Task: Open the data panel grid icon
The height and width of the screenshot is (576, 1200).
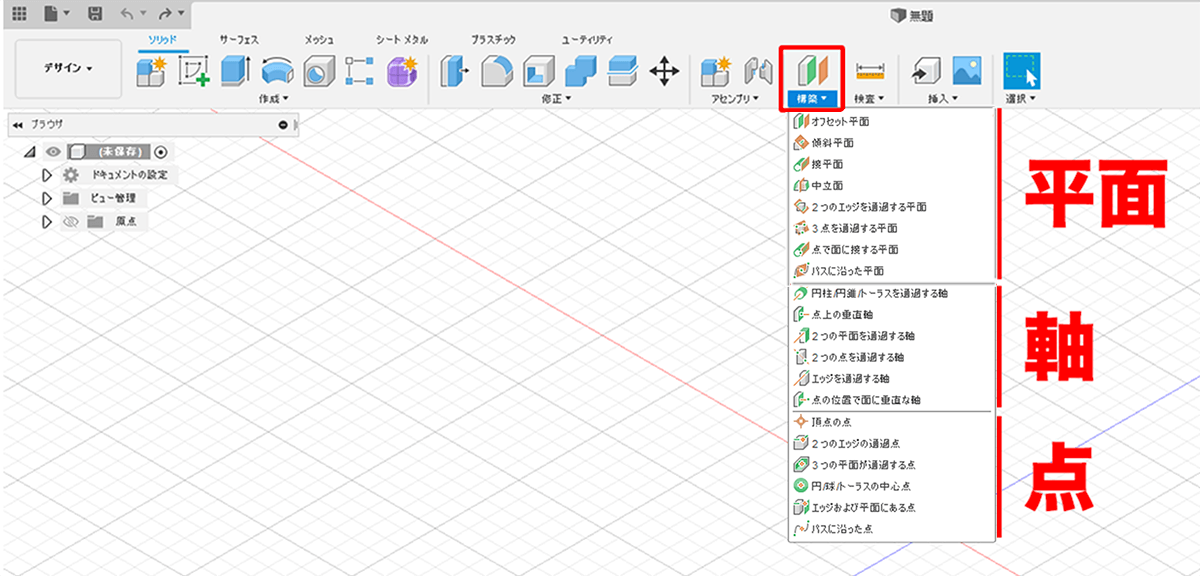Action: [19, 14]
